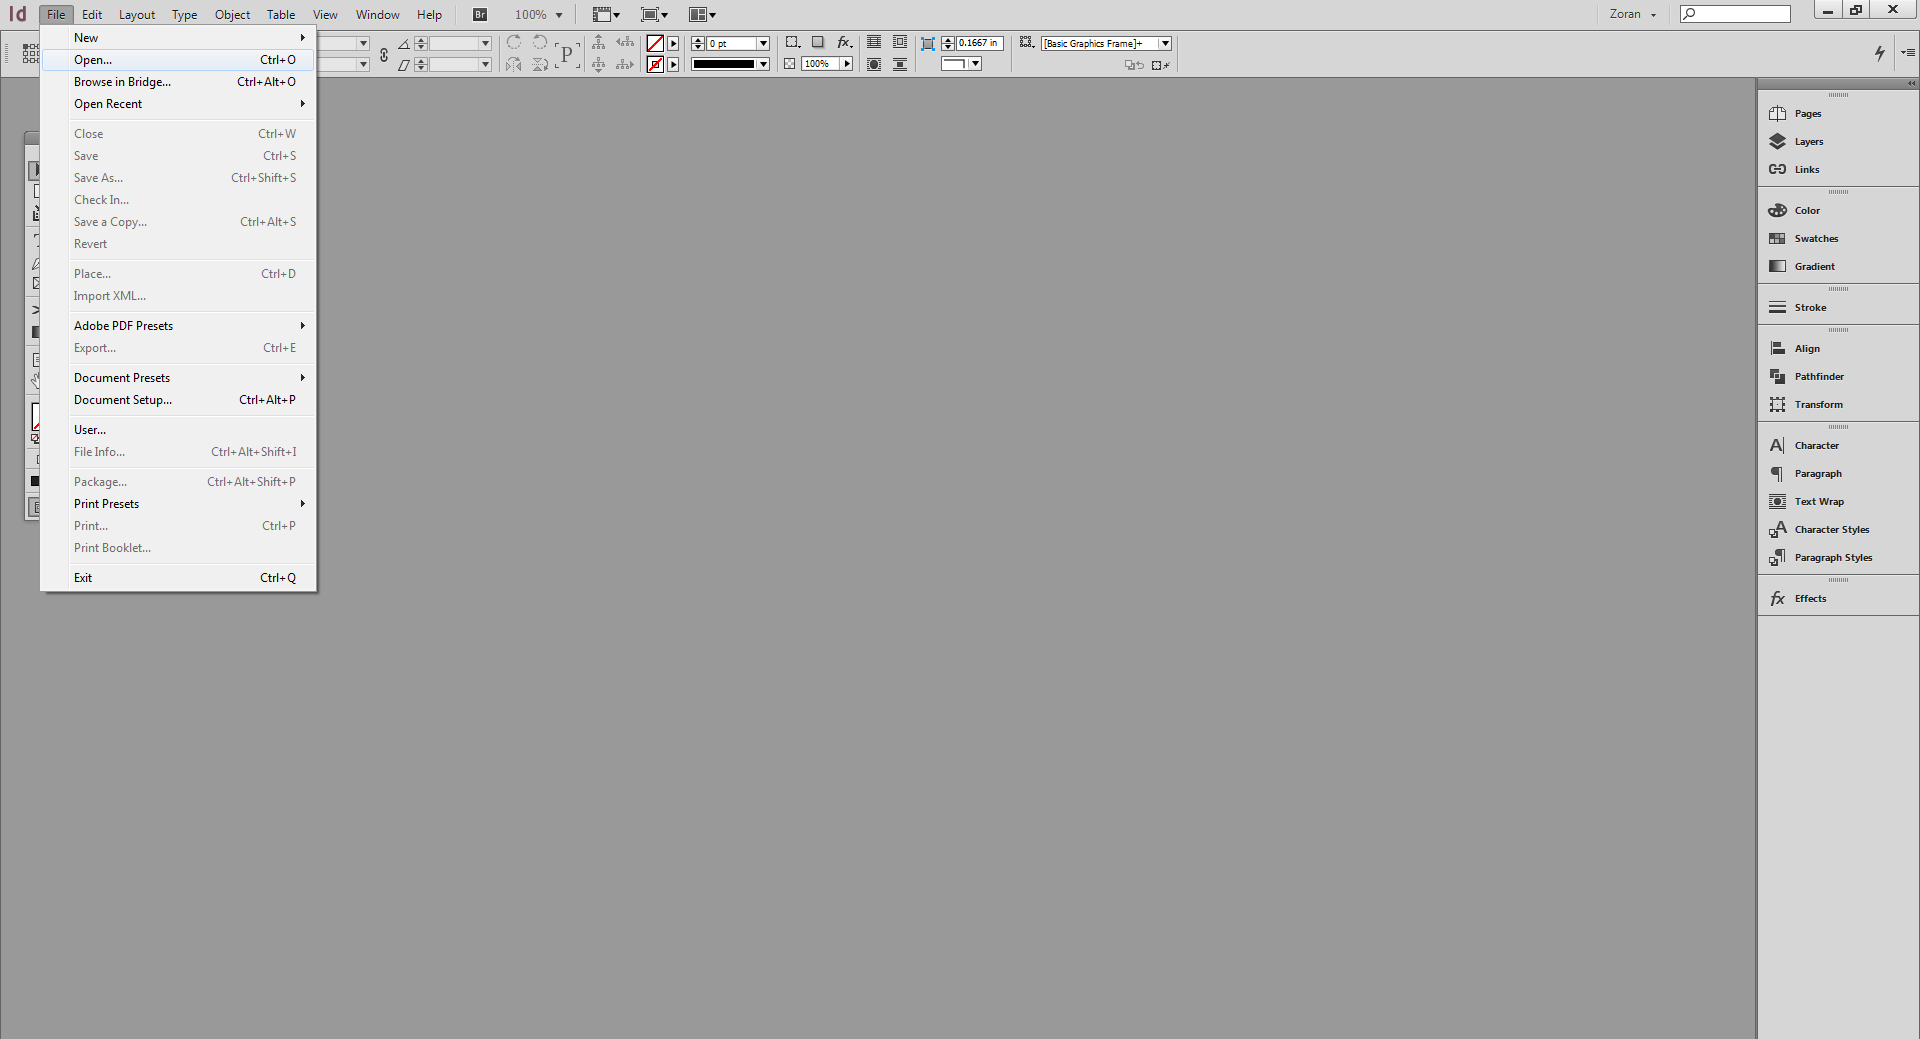Click the Go to Bridge icon
The height and width of the screenshot is (1039, 1920).
point(480,14)
